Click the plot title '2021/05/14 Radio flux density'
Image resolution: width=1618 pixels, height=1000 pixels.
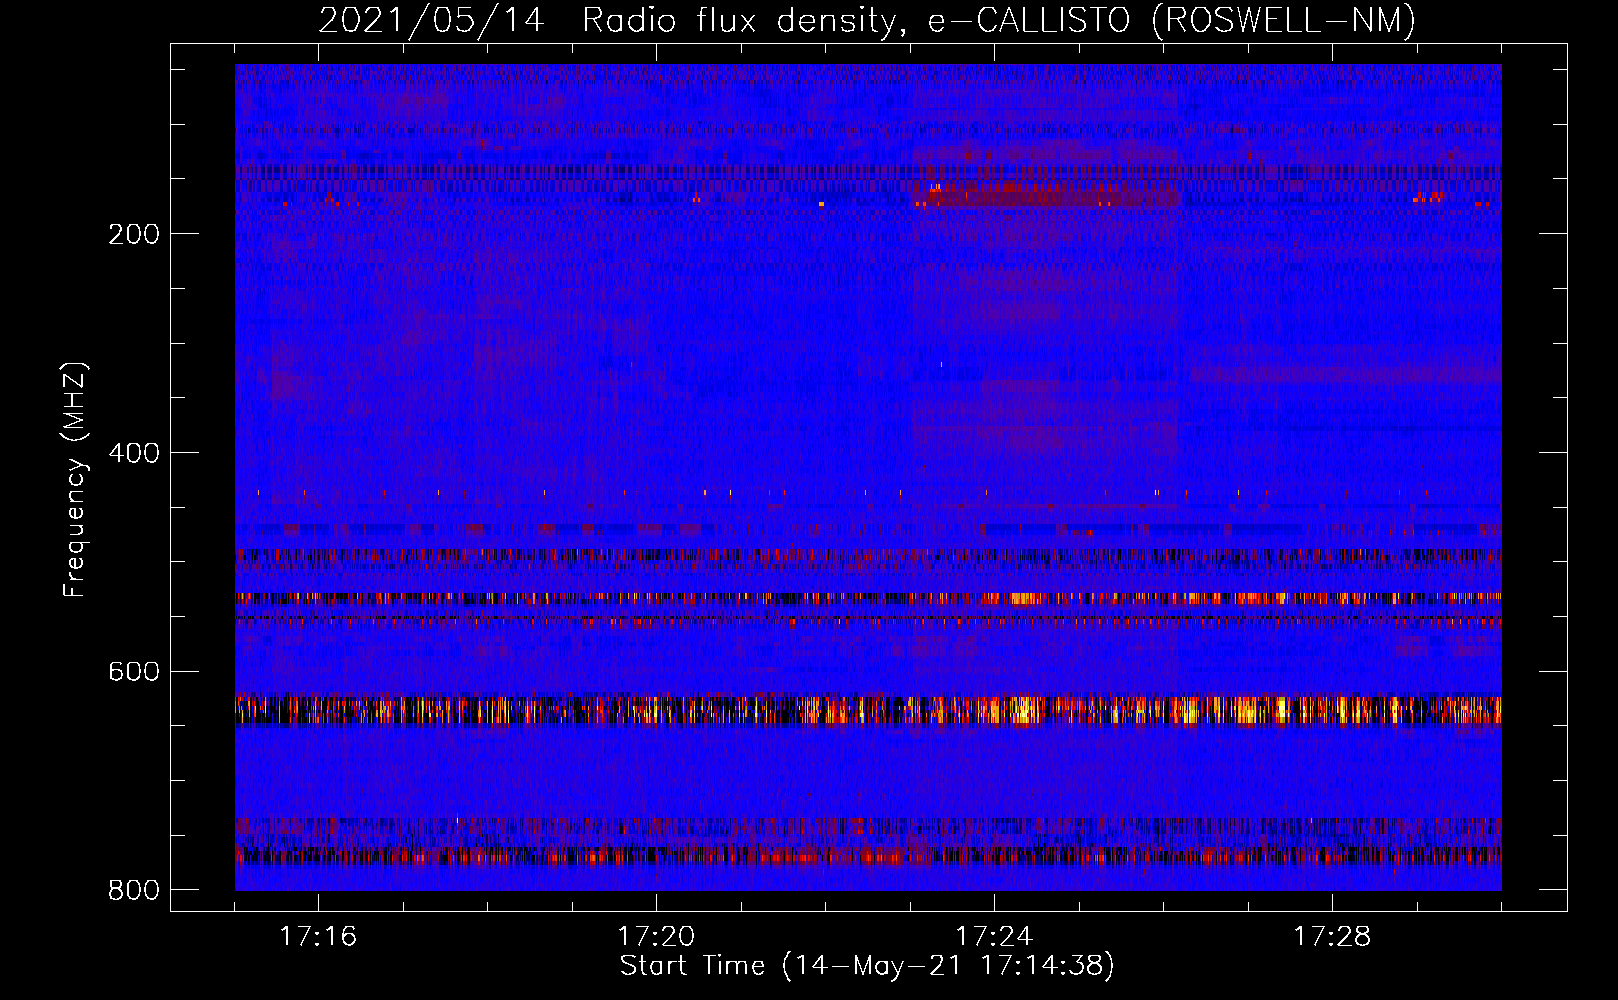click(x=867, y=20)
